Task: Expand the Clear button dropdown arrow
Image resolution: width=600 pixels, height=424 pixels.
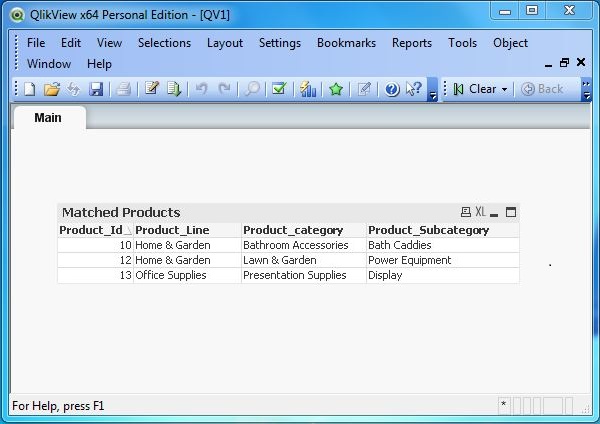Action: tap(505, 89)
